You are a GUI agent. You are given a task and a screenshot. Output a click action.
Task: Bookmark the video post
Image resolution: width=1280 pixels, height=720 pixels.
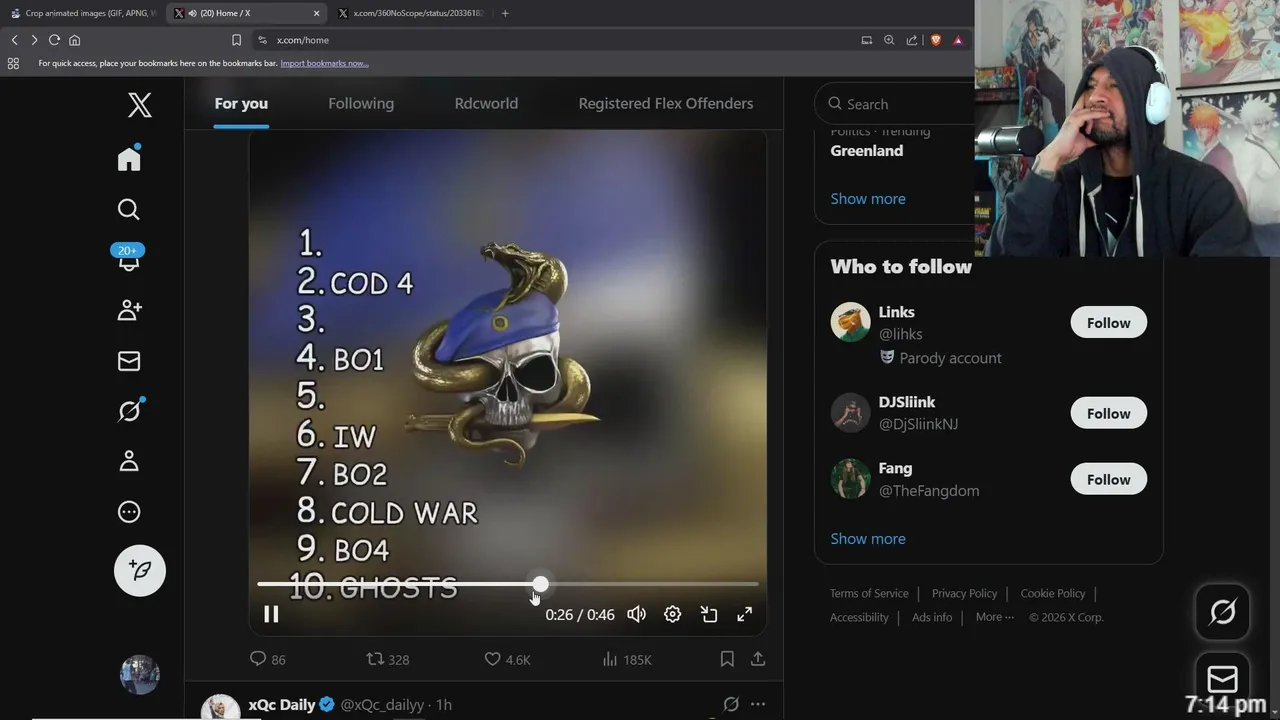coord(727,659)
